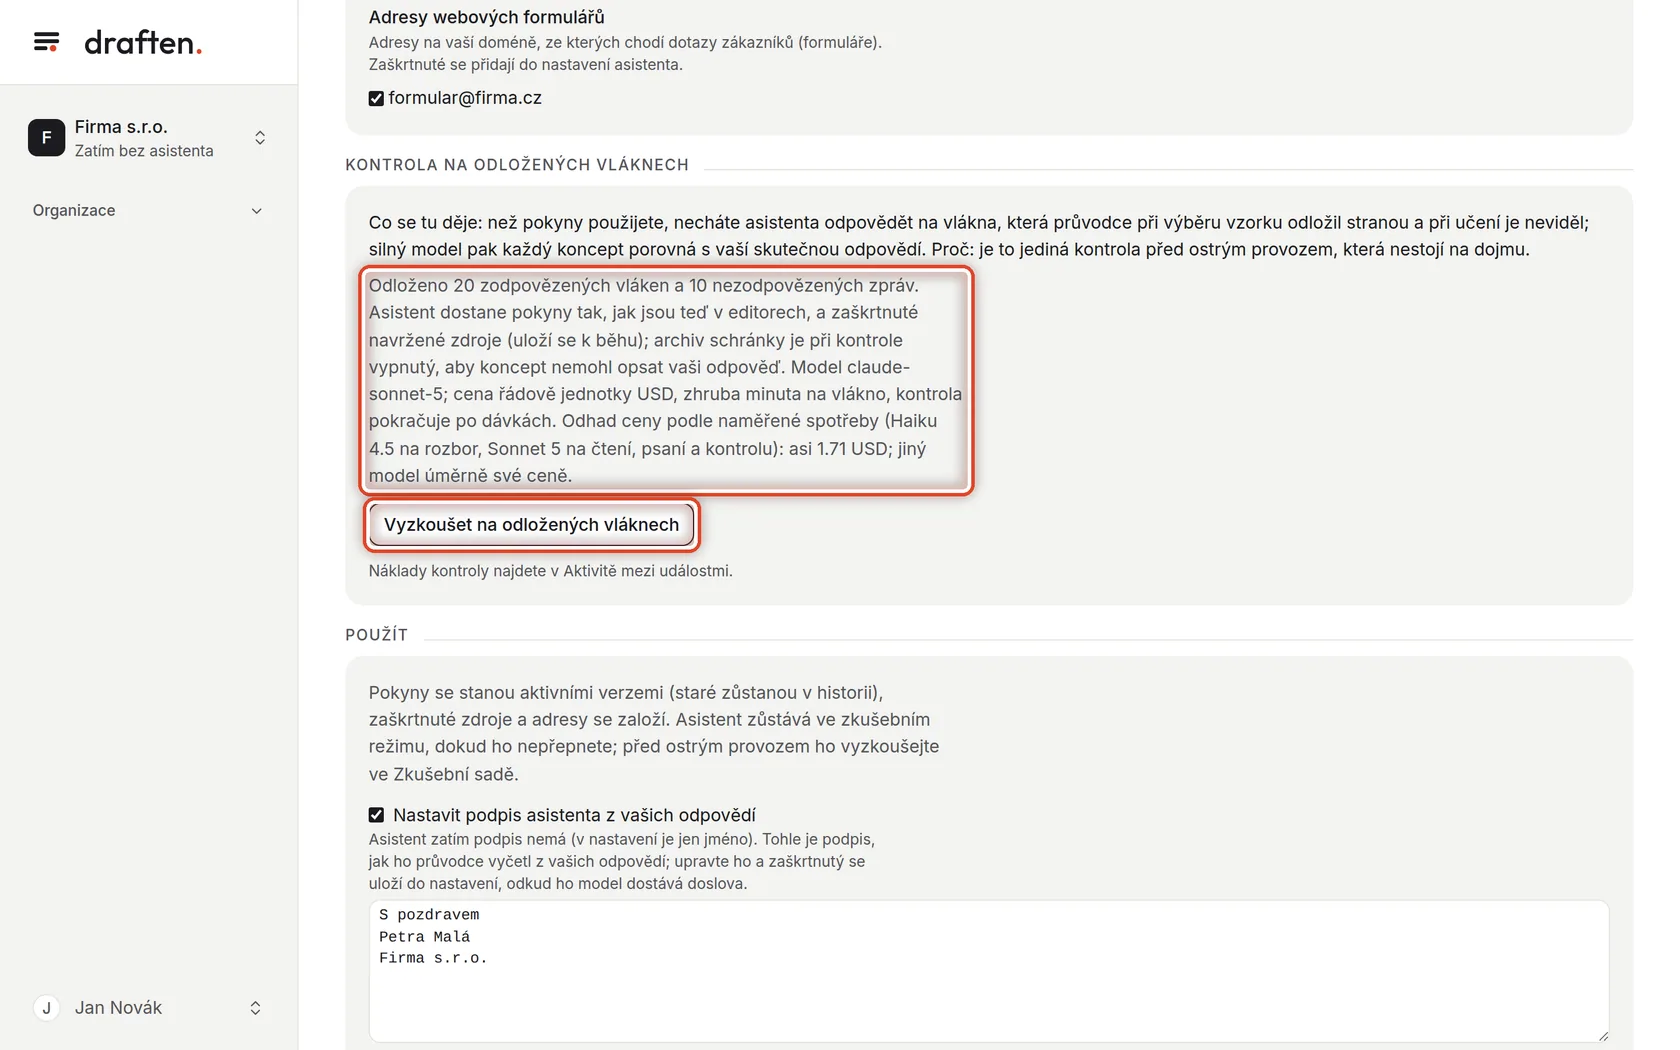Click the formular@firma.cz label

point(465,98)
